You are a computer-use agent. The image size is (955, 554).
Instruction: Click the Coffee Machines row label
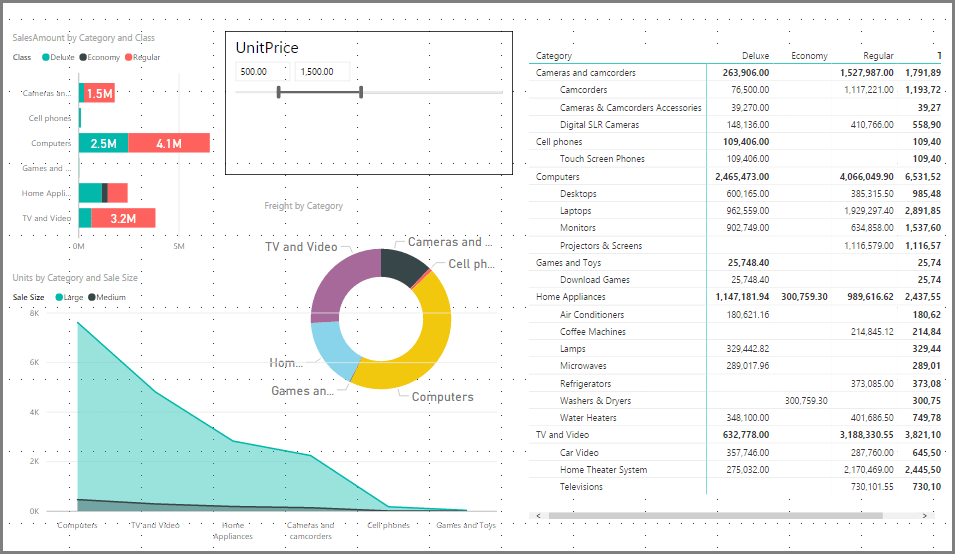pyautogui.click(x=593, y=332)
